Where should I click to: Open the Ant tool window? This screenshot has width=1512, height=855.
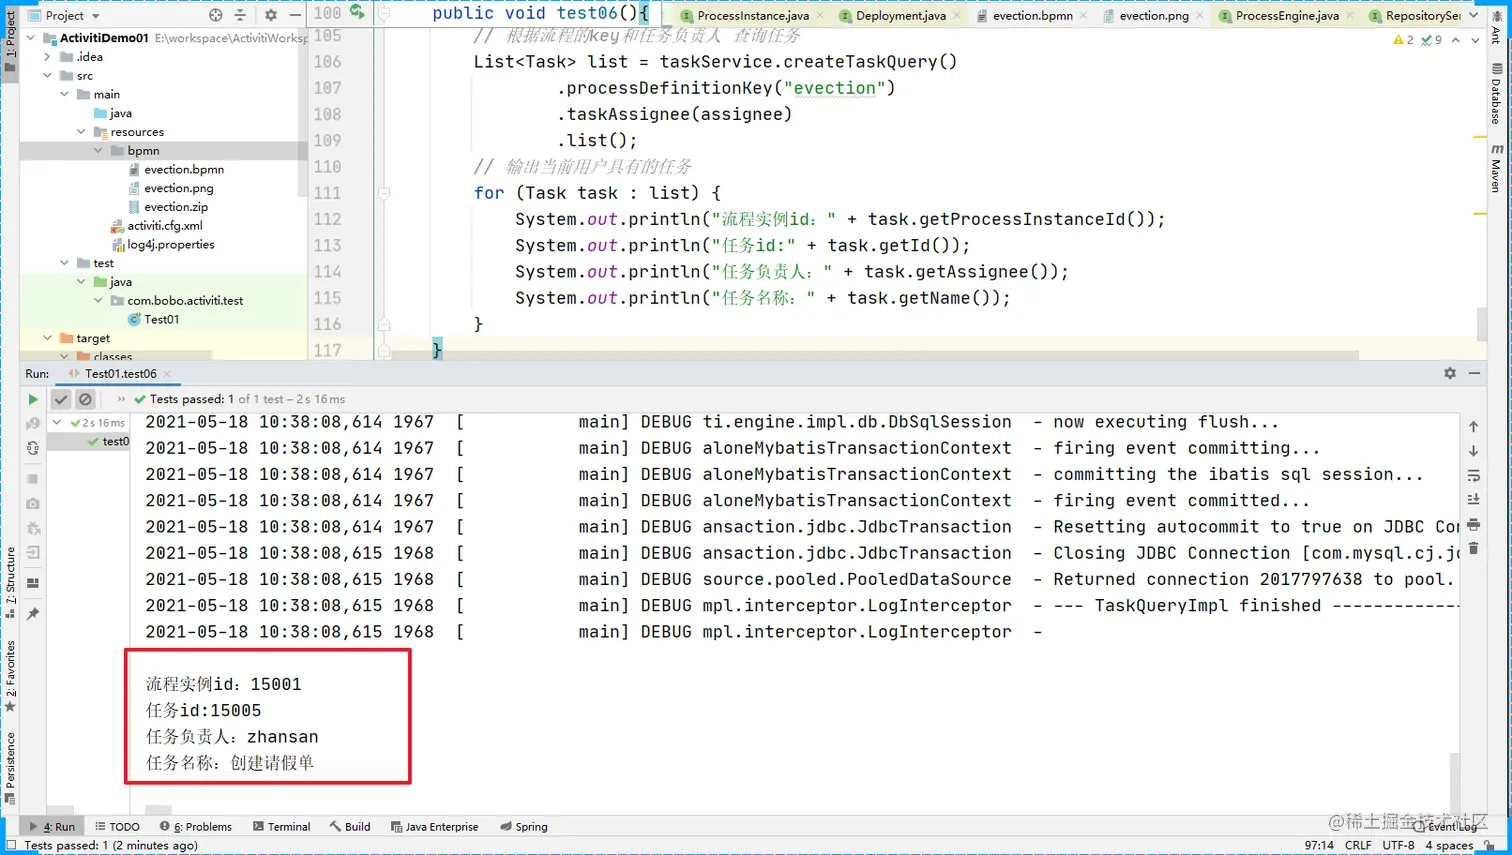point(1496,27)
